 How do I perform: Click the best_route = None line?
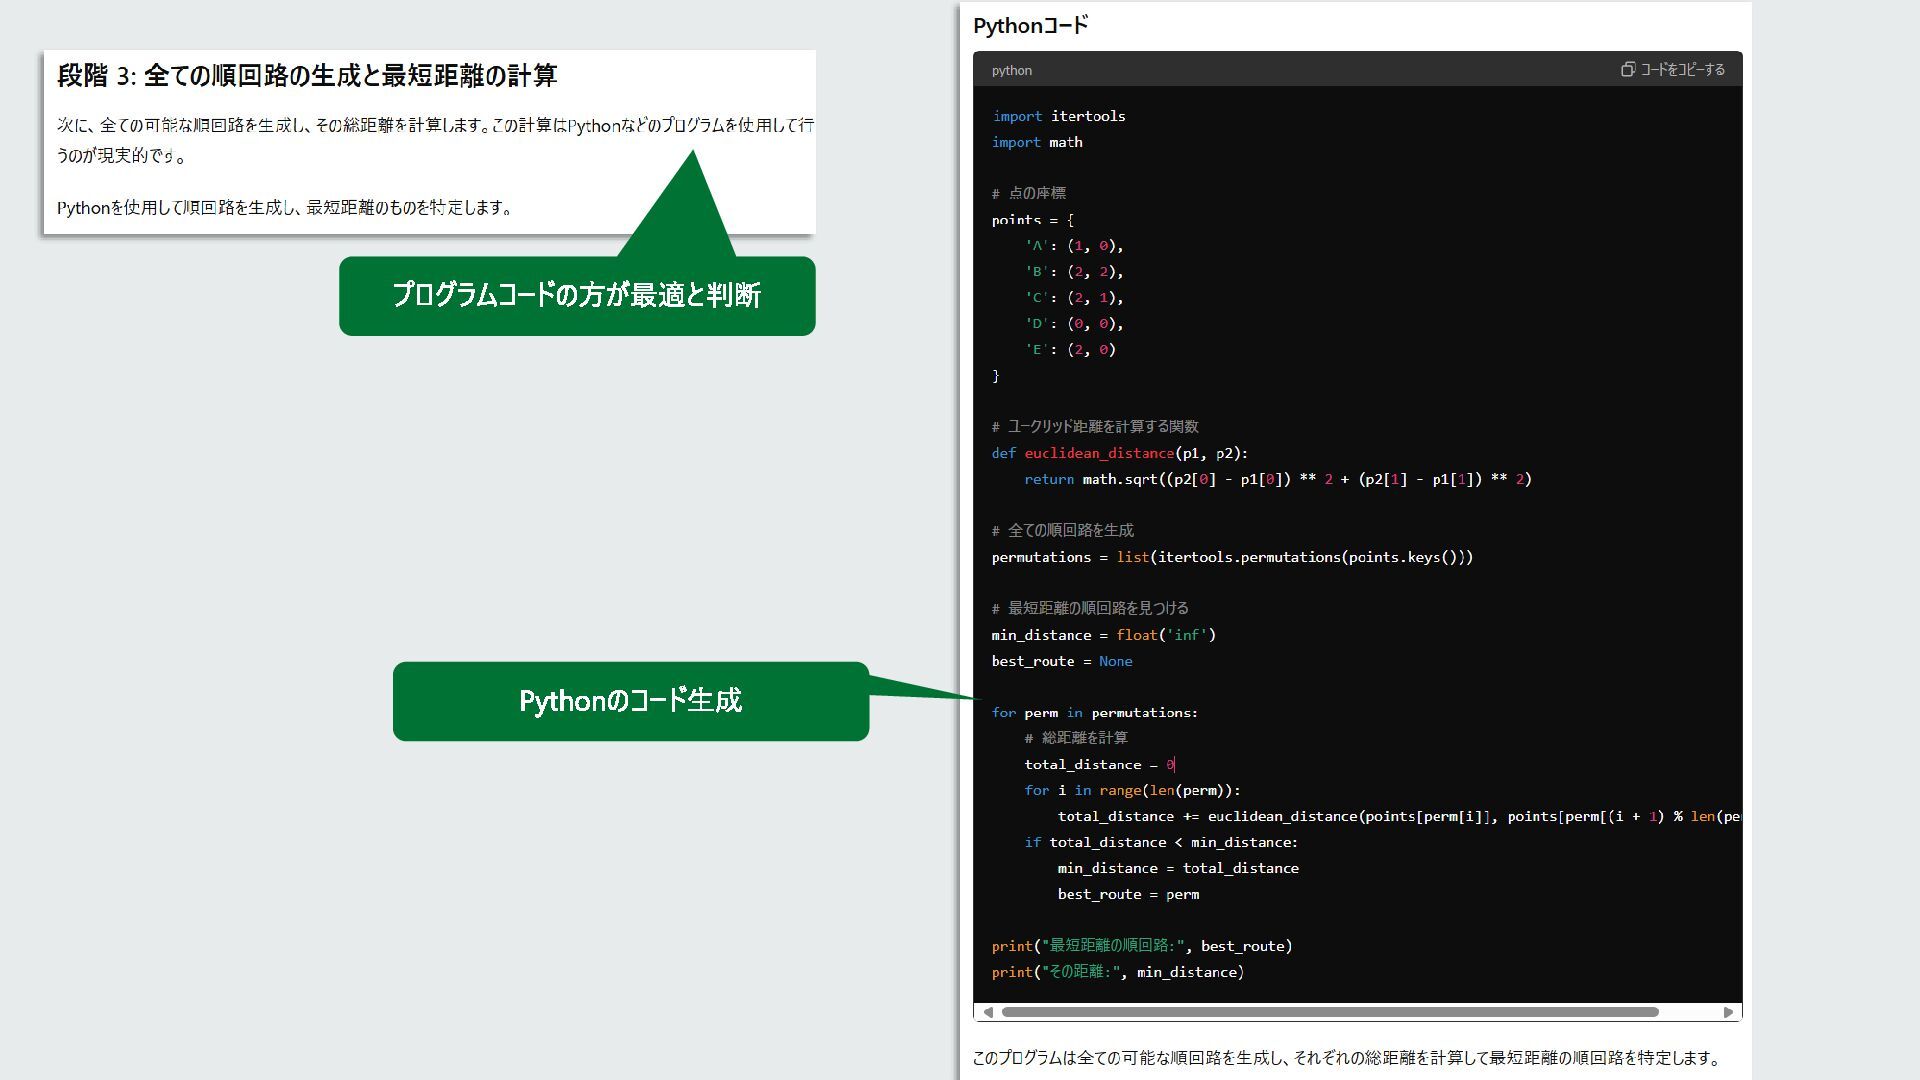[x=1062, y=661]
